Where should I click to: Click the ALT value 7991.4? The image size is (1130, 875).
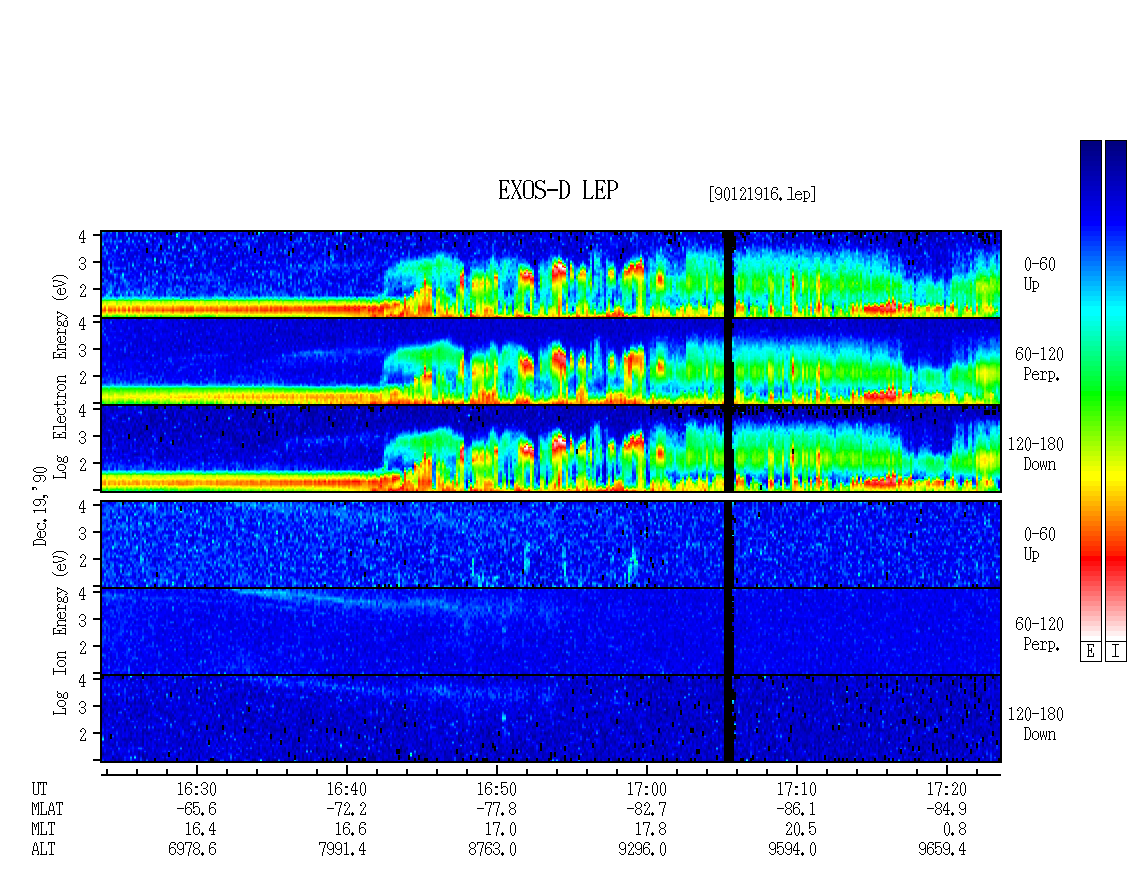(342, 850)
